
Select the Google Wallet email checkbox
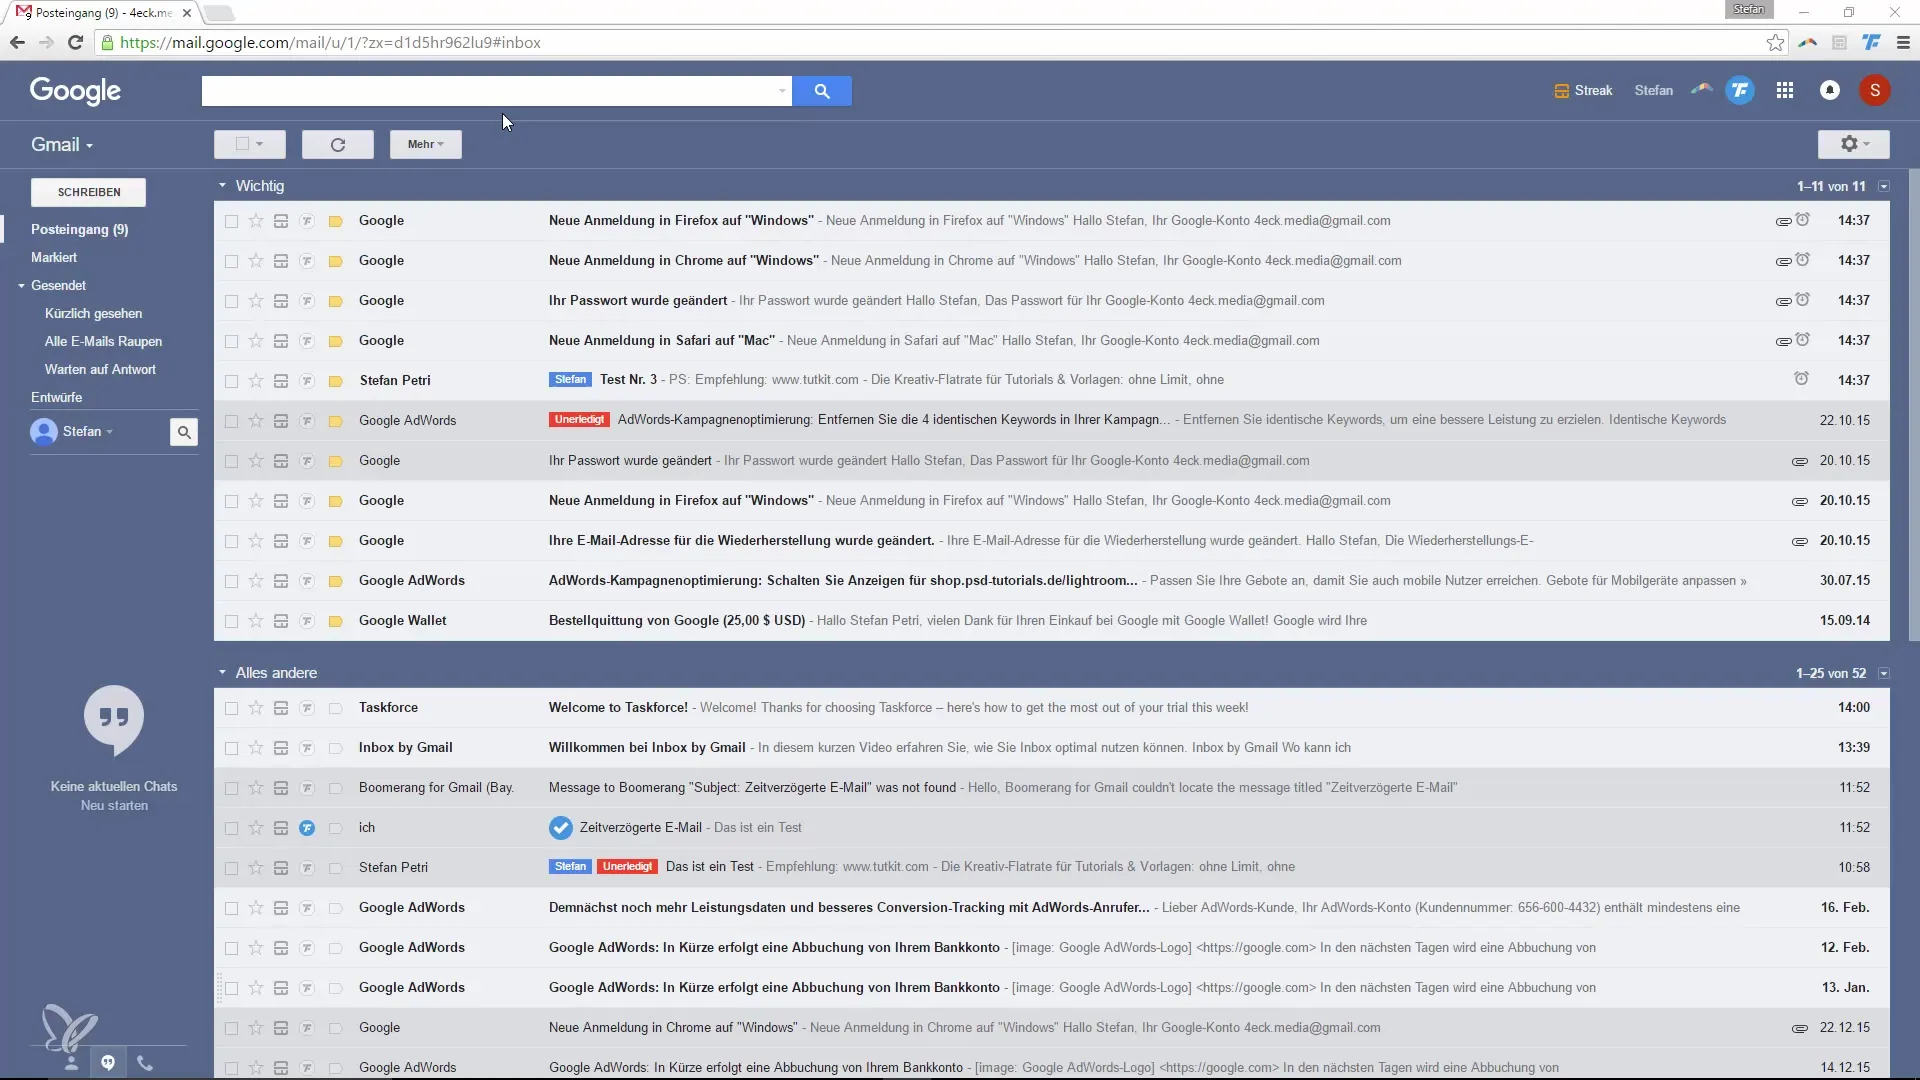[231, 621]
